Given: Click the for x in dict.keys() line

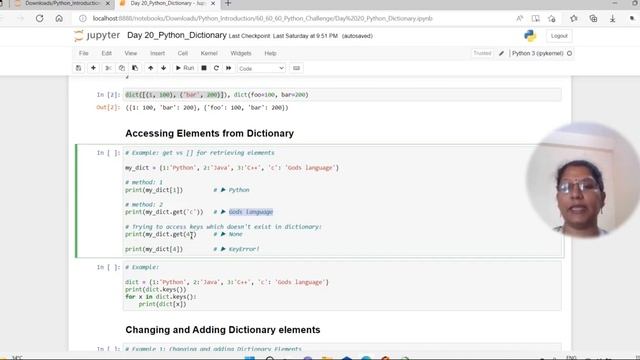Looking at the screenshot, I should point(161,297).
